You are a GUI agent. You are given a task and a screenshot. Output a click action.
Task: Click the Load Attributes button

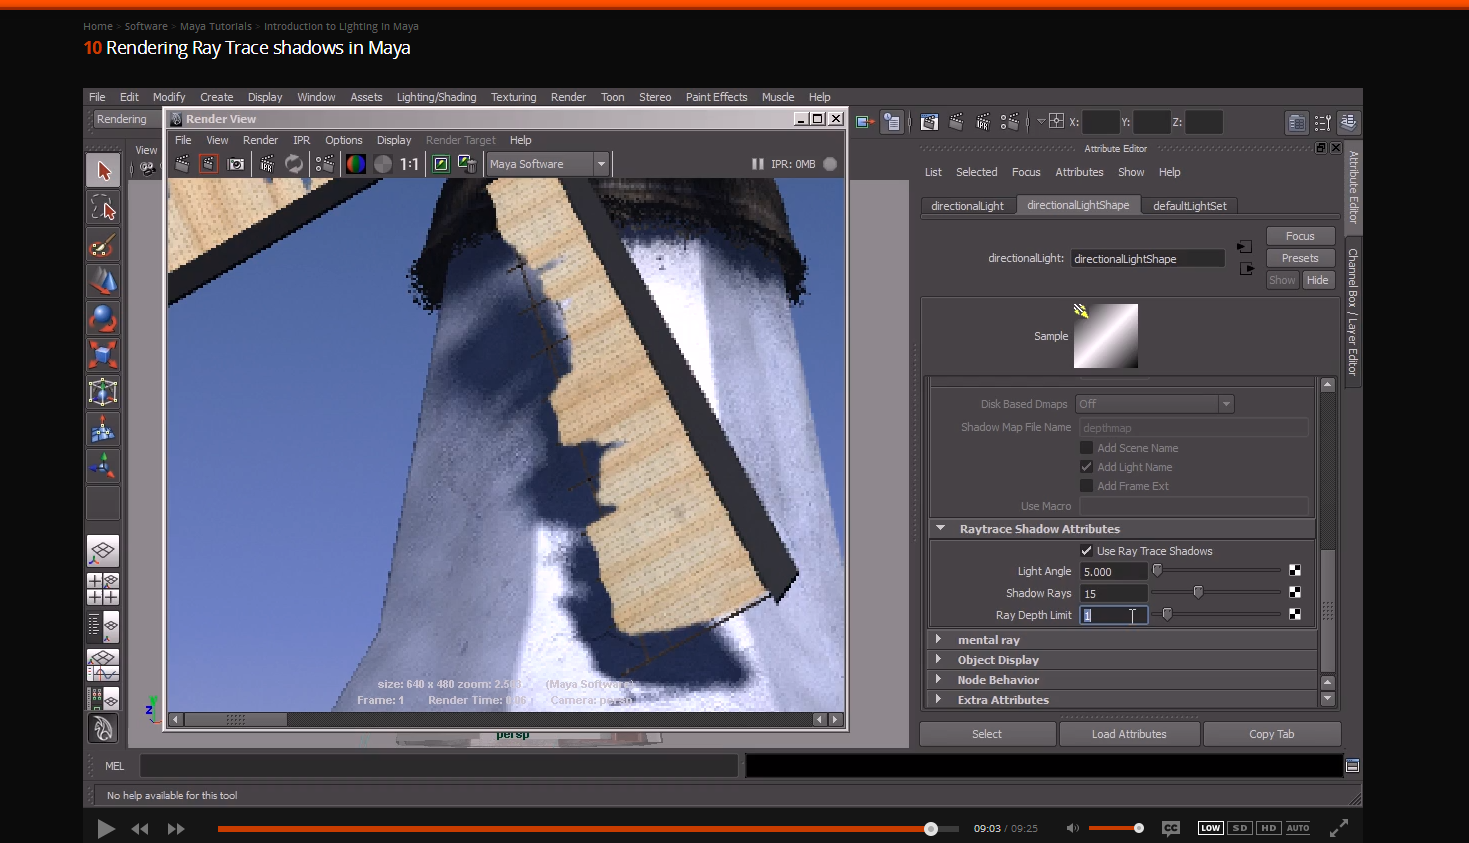coord(1129,734)
